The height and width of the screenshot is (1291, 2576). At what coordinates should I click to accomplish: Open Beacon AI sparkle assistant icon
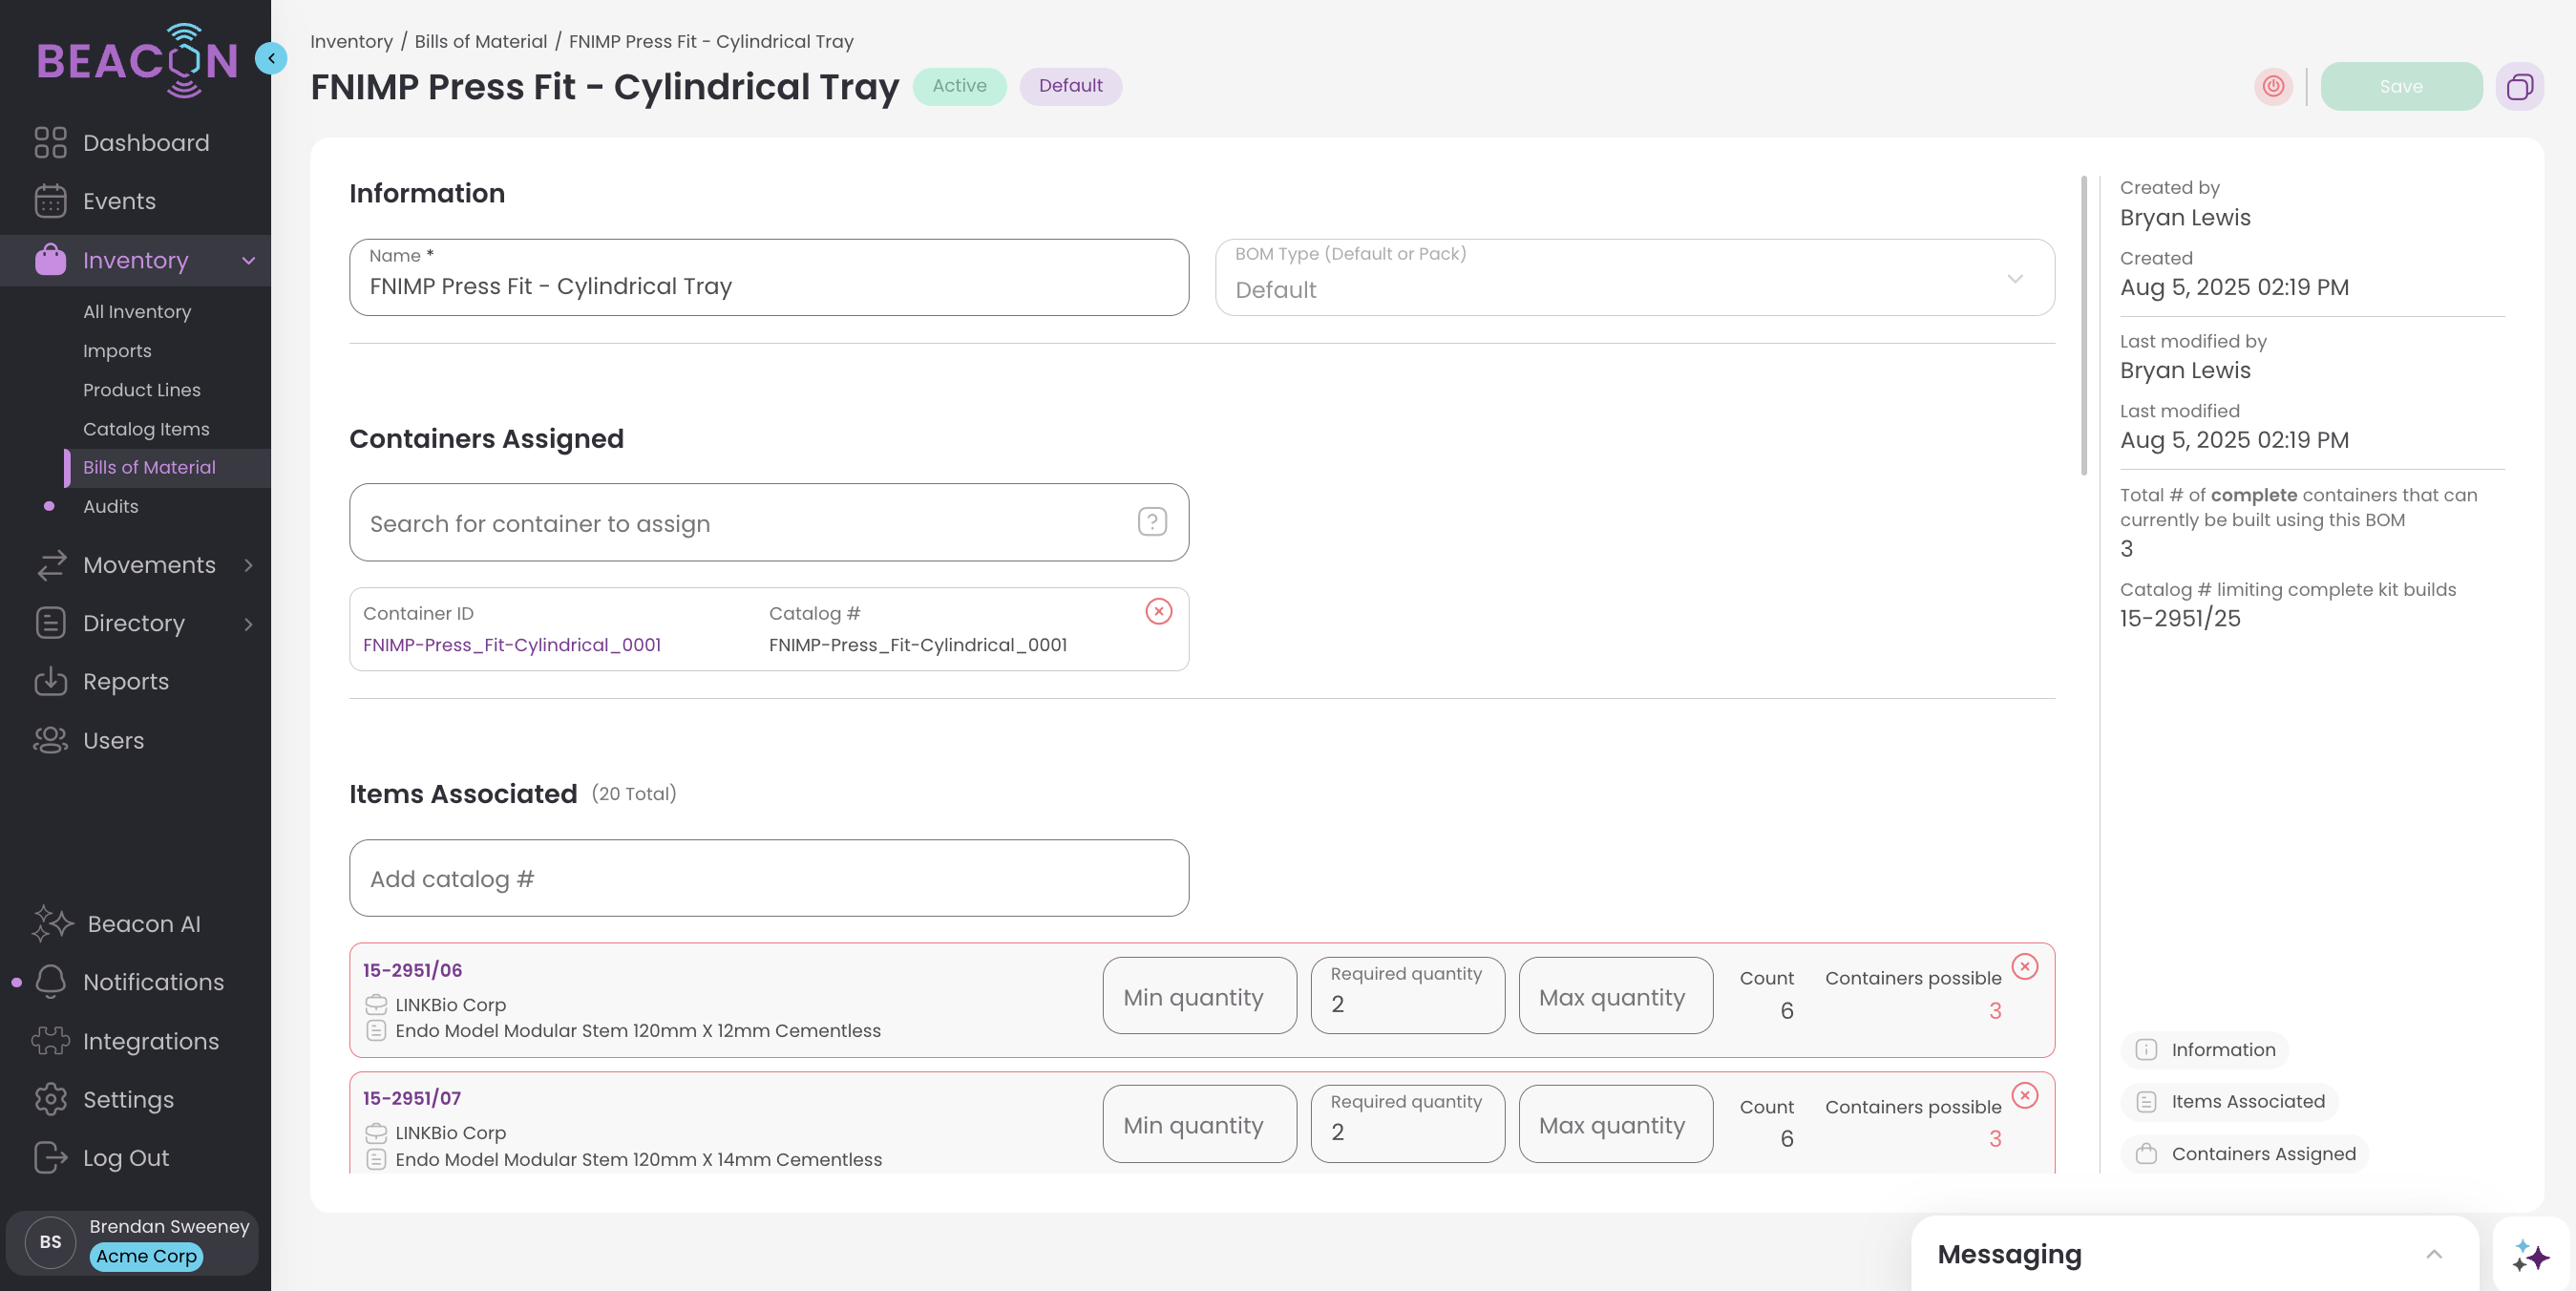click(2531, 1255)
